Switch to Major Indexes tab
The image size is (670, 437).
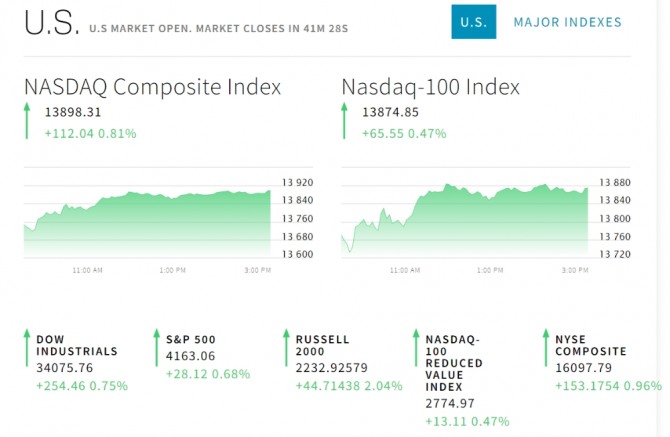[567, 22]
